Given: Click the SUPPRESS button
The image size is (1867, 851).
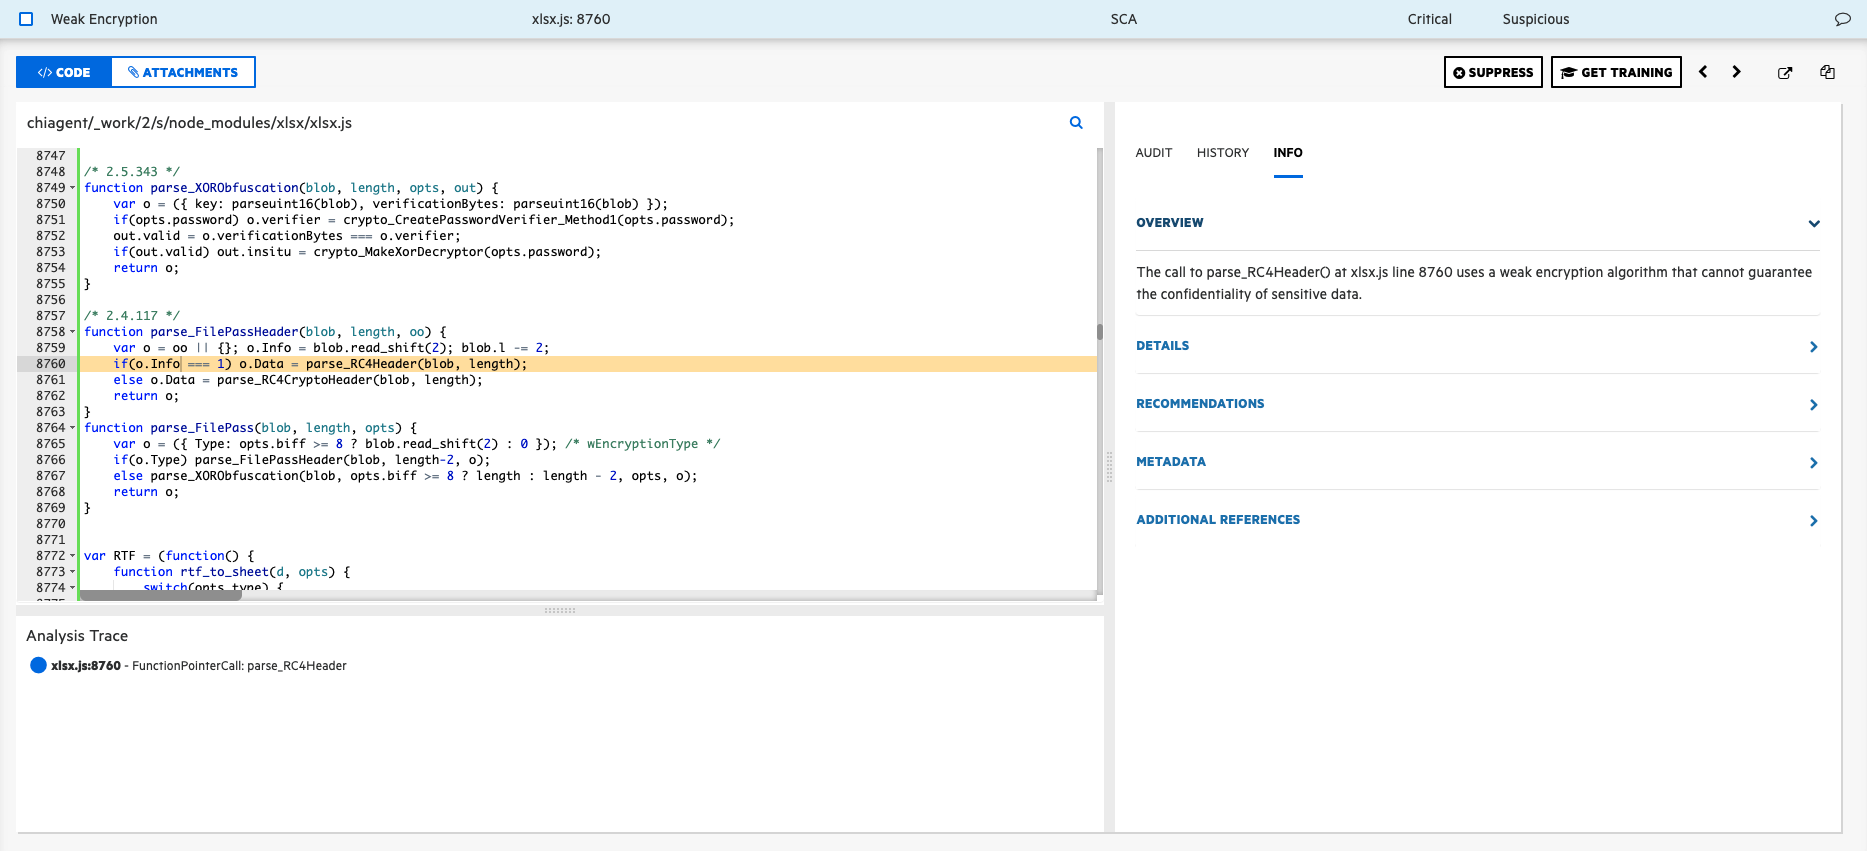Looking at the screenshot, I should pos(1493,72).
